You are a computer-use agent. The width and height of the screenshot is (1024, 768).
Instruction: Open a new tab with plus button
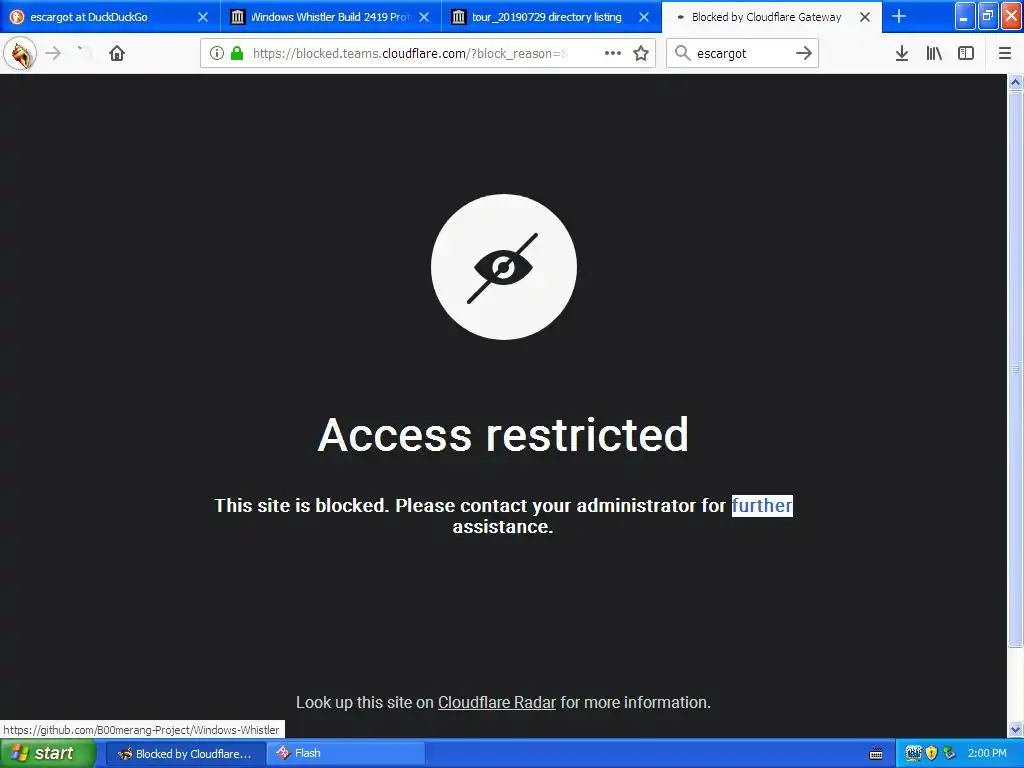click(899, 16)
